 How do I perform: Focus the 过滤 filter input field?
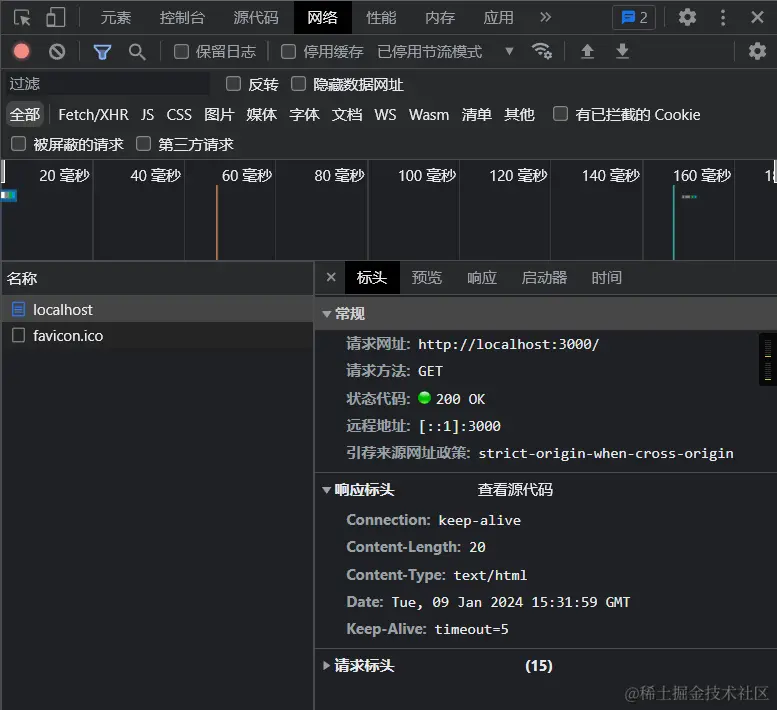tap(108, 84)
